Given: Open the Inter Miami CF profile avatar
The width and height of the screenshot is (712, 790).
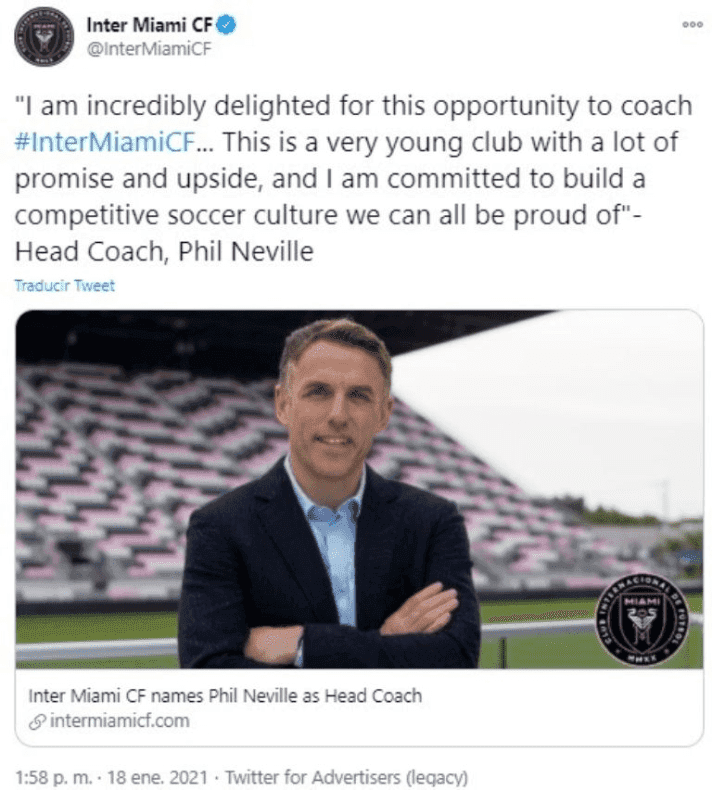Looking at the screenshot, I should (45, 37).
